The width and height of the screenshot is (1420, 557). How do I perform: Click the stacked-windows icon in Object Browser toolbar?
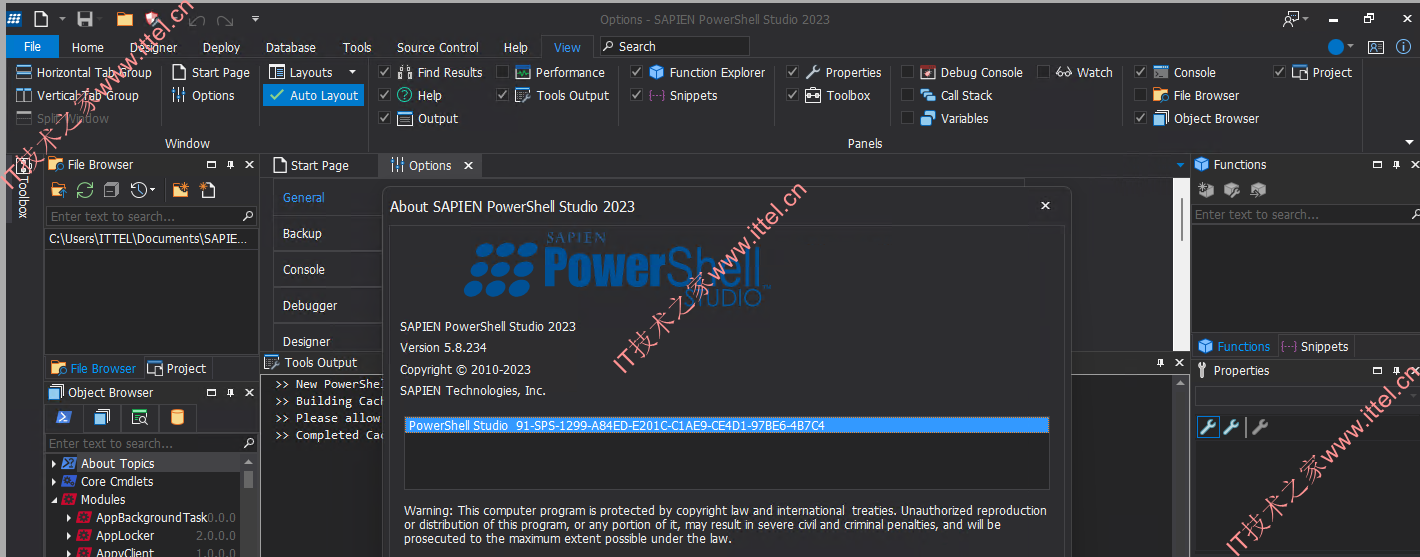(102, 417)
